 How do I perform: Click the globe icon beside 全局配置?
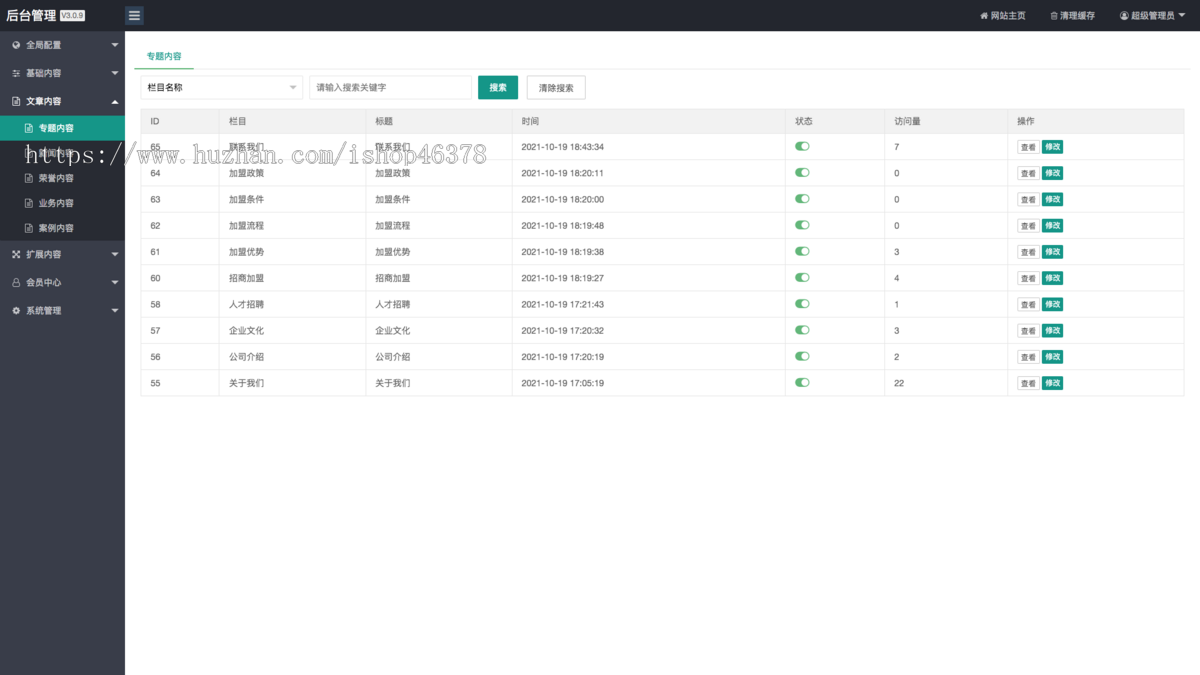coord(16,45)
